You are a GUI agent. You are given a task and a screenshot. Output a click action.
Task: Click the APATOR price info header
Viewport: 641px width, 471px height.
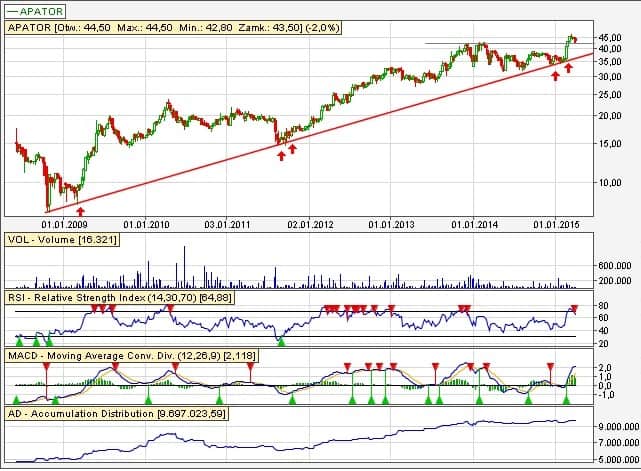tap(174, 28)
